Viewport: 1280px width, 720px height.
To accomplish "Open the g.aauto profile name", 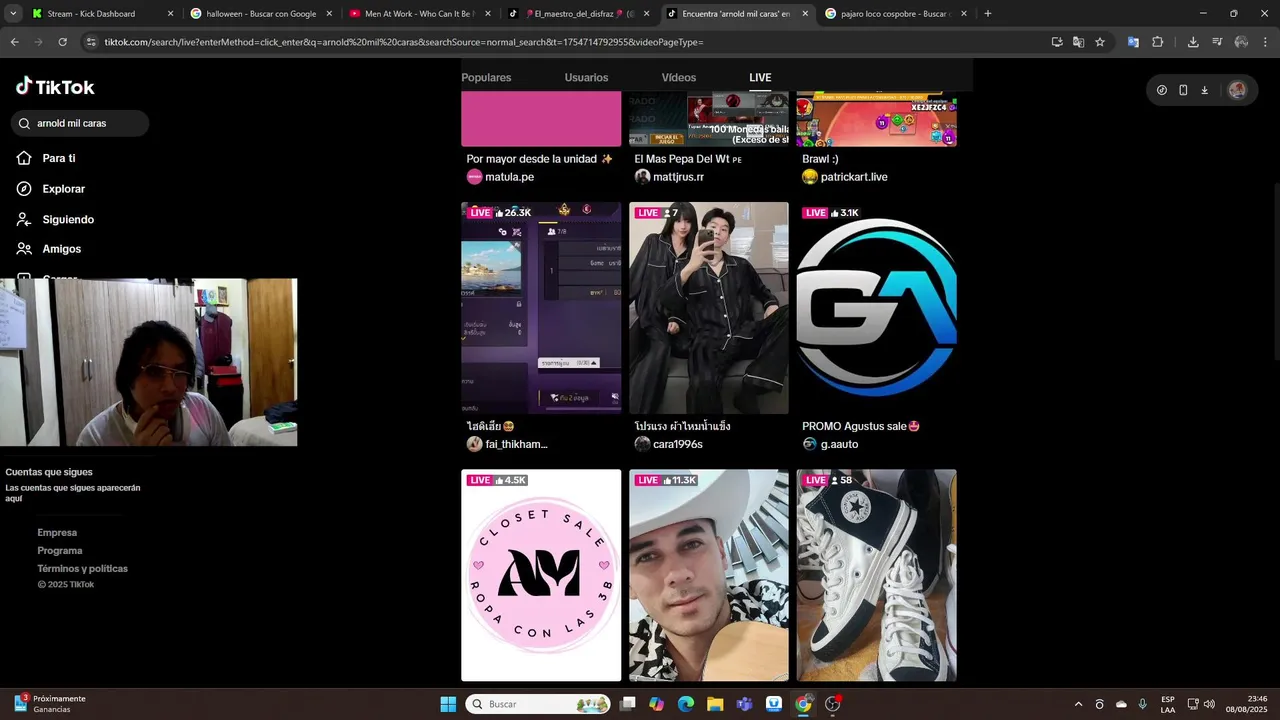I will [x=839, y=444].
